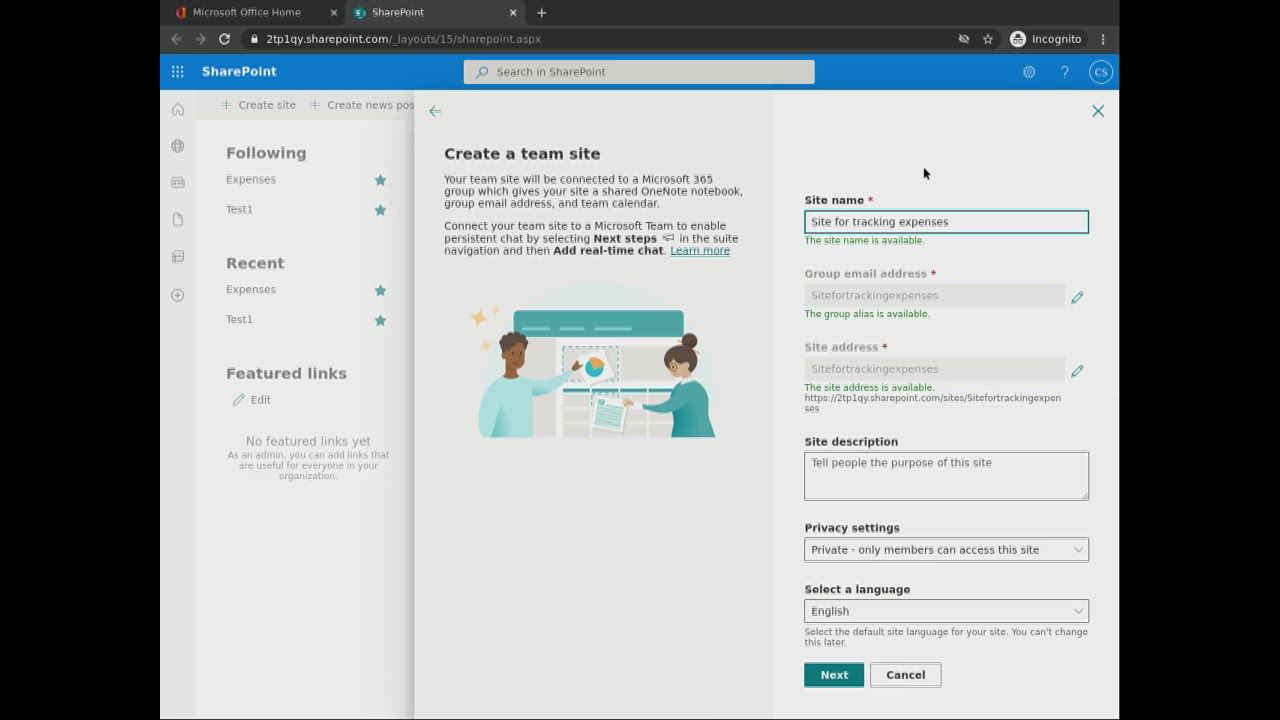Screen dimensions: 1280x720
Task: Click the Site address field
Action: click(x=934, y=369)
